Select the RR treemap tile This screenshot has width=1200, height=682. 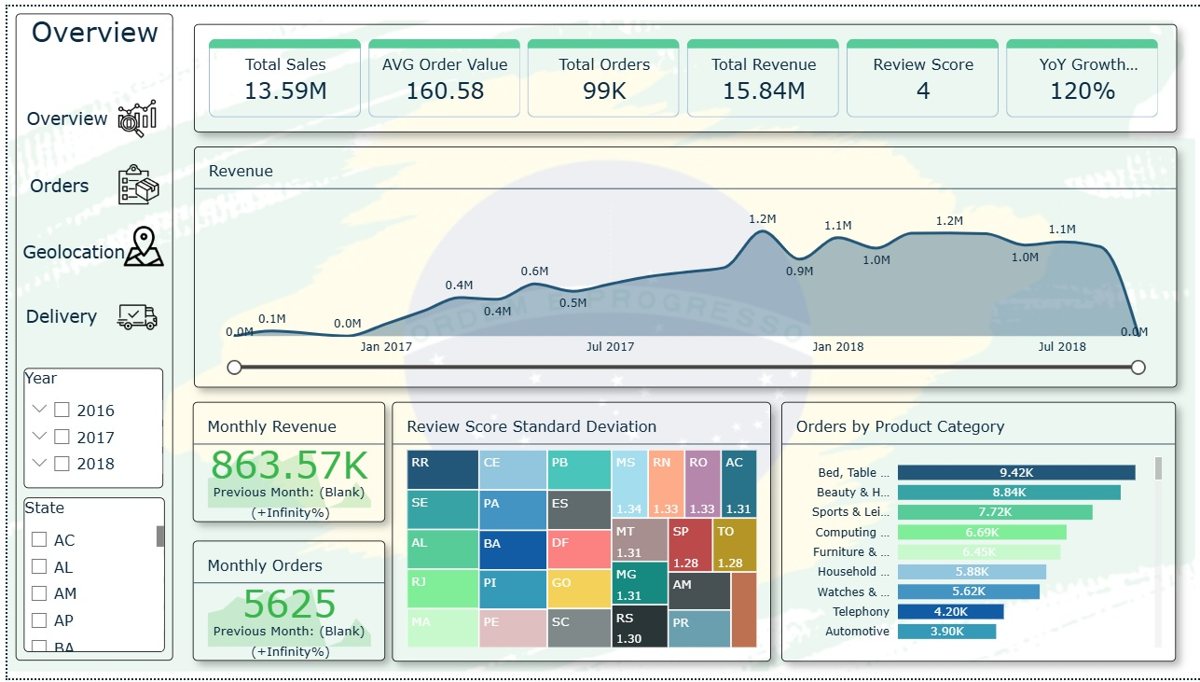(443, 470)
